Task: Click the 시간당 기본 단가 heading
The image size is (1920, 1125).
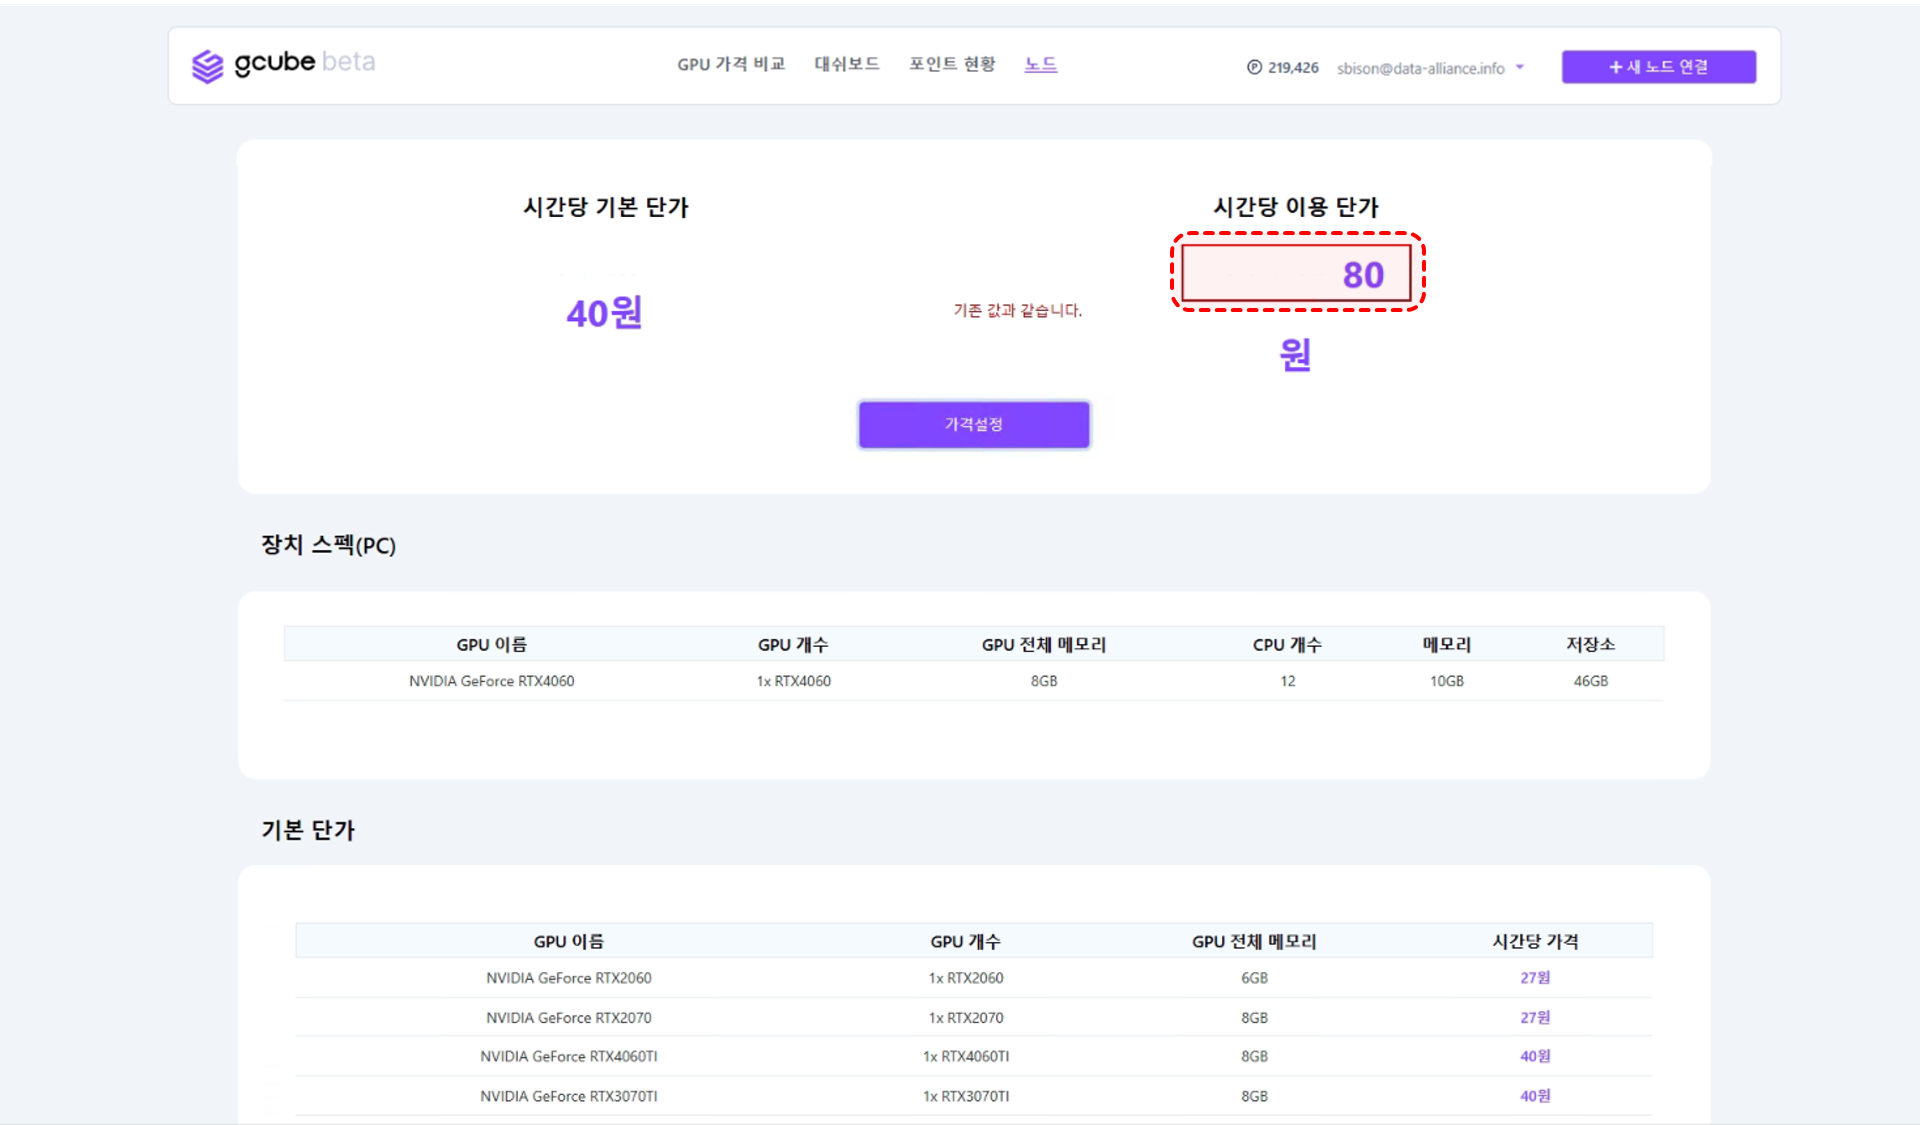Action: pyautogui.click(x=606, y=207)
